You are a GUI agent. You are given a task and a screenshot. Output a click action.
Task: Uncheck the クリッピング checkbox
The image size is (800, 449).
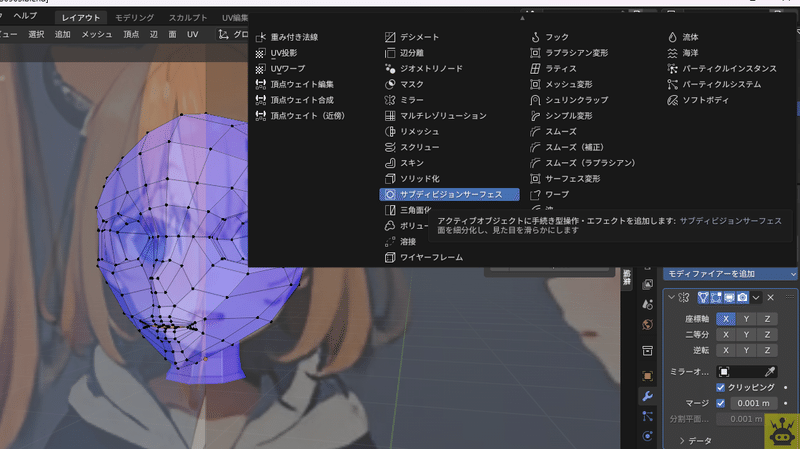[720, 388]
